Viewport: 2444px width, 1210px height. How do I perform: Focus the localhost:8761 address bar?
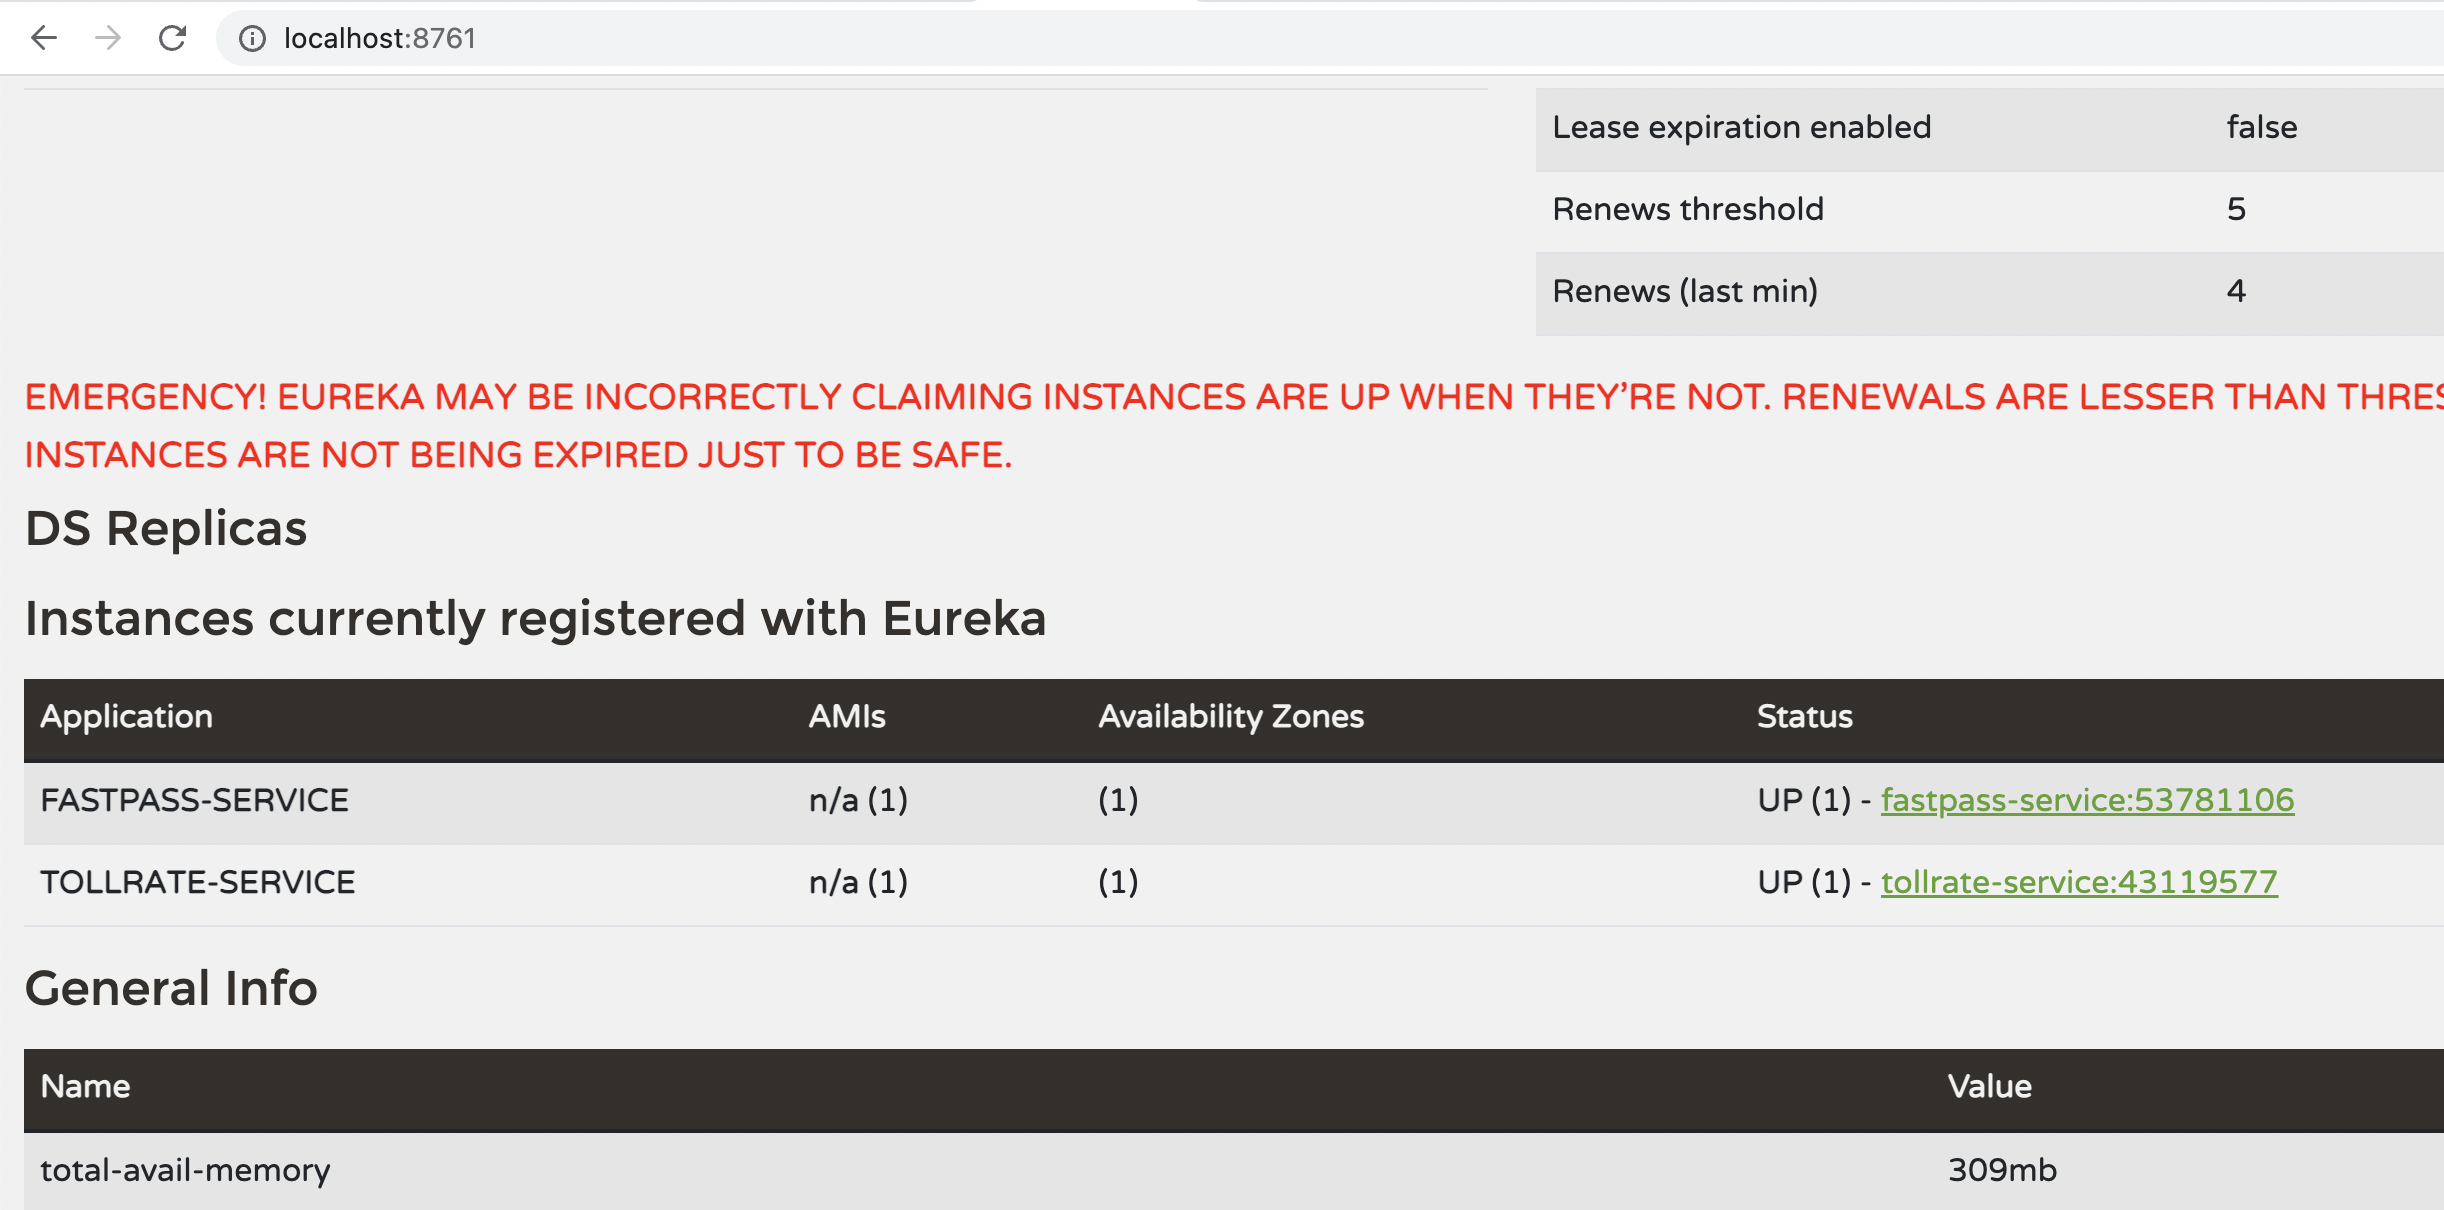point(1330,38)
